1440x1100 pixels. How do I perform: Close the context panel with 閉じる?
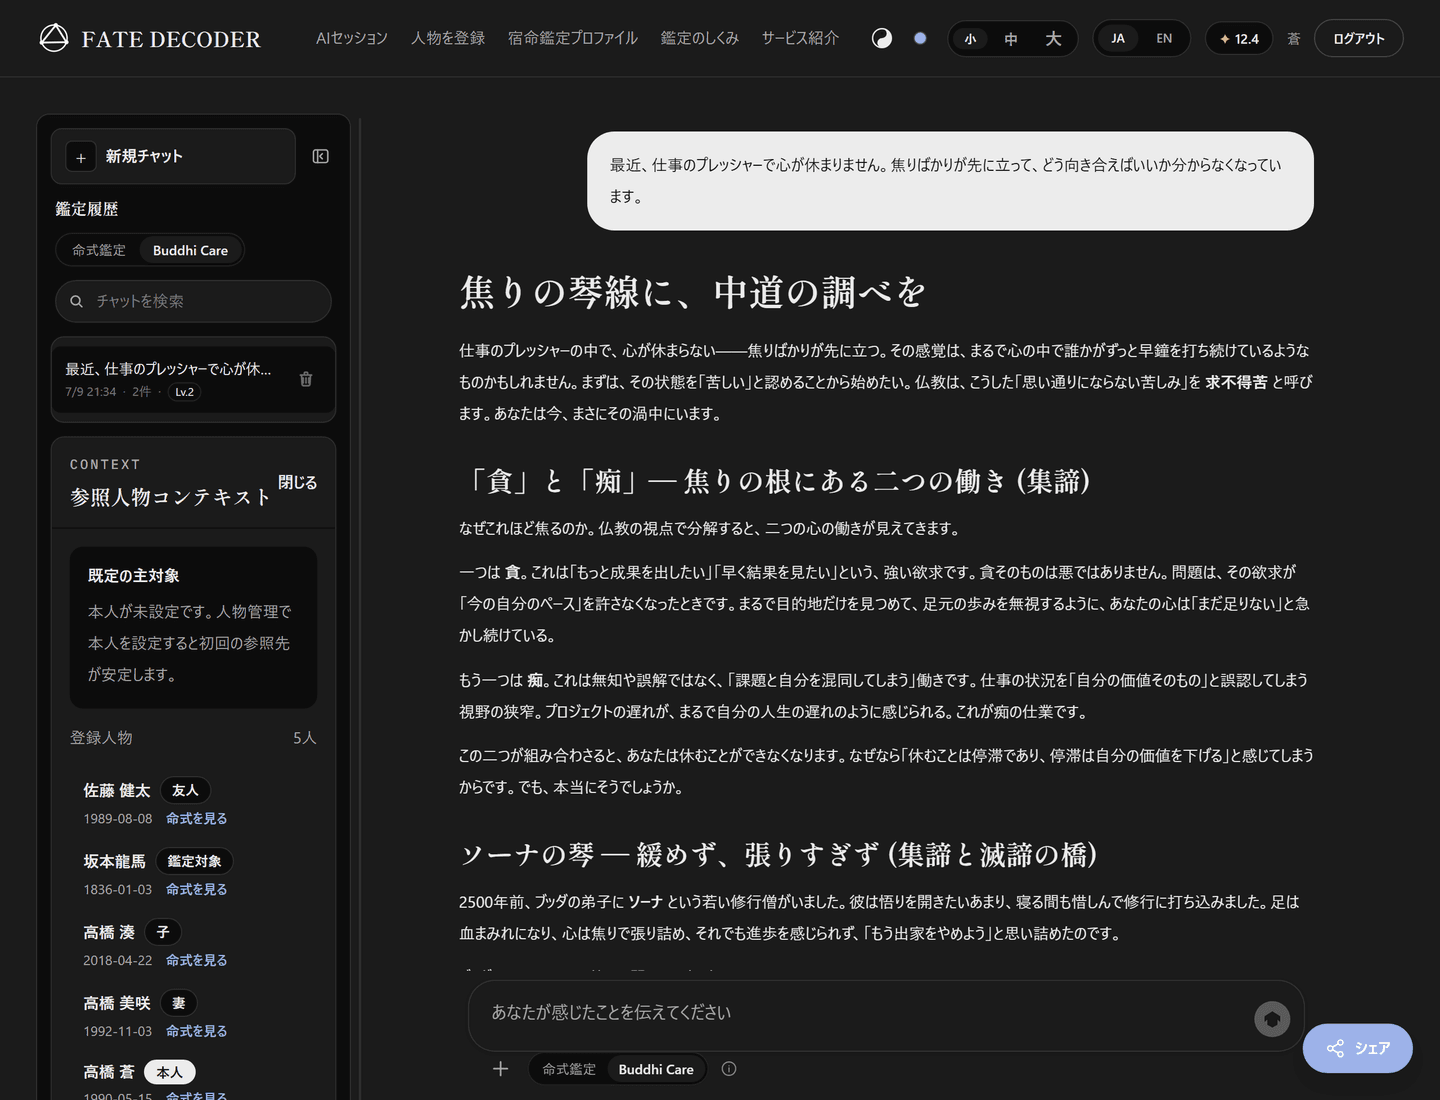[x=297, y=482]
